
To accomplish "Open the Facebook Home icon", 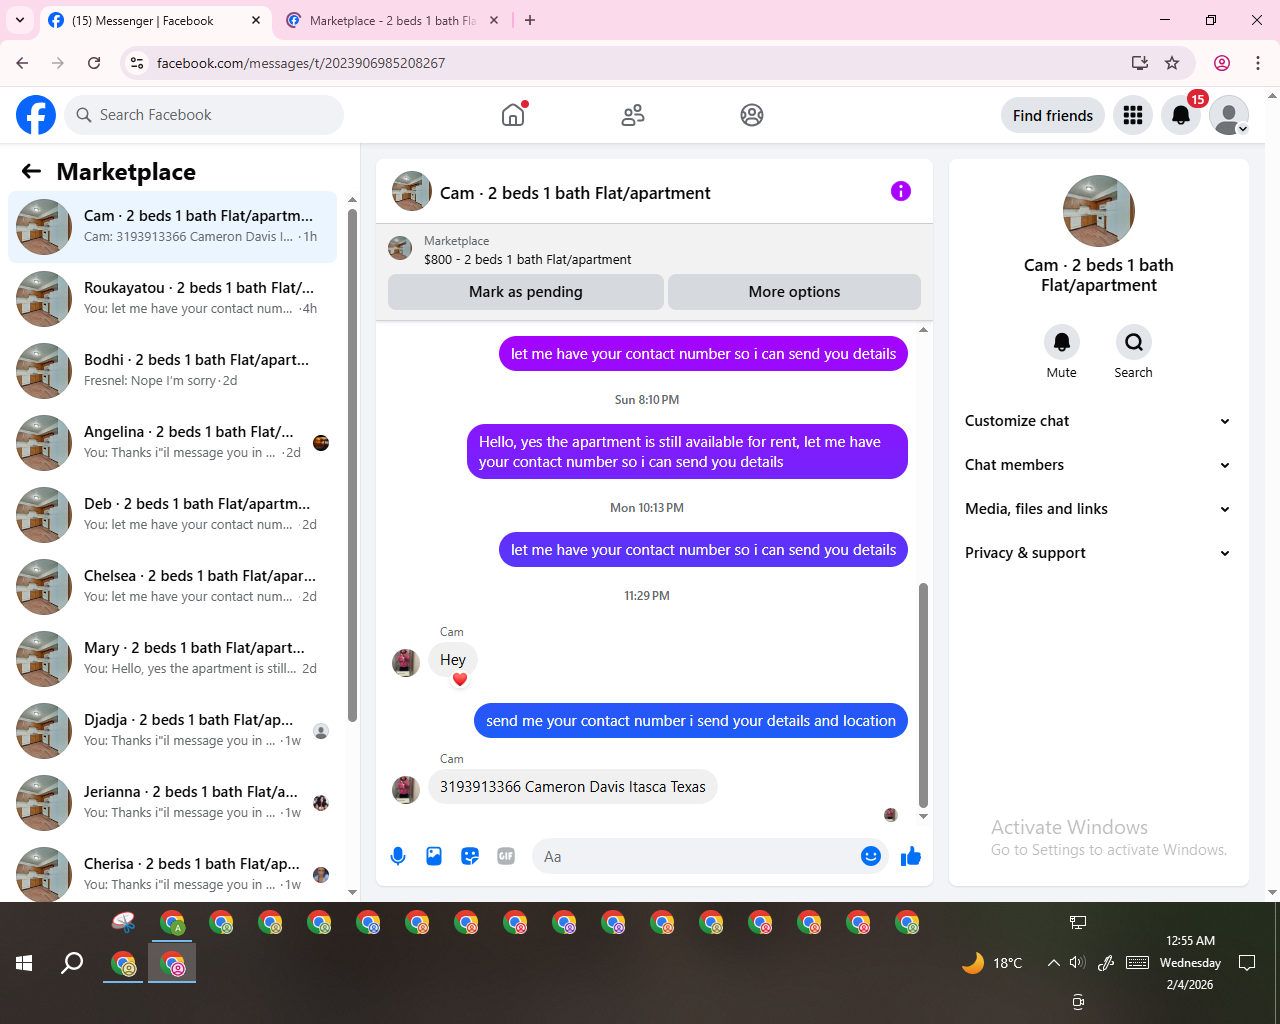I will point(513,115).
